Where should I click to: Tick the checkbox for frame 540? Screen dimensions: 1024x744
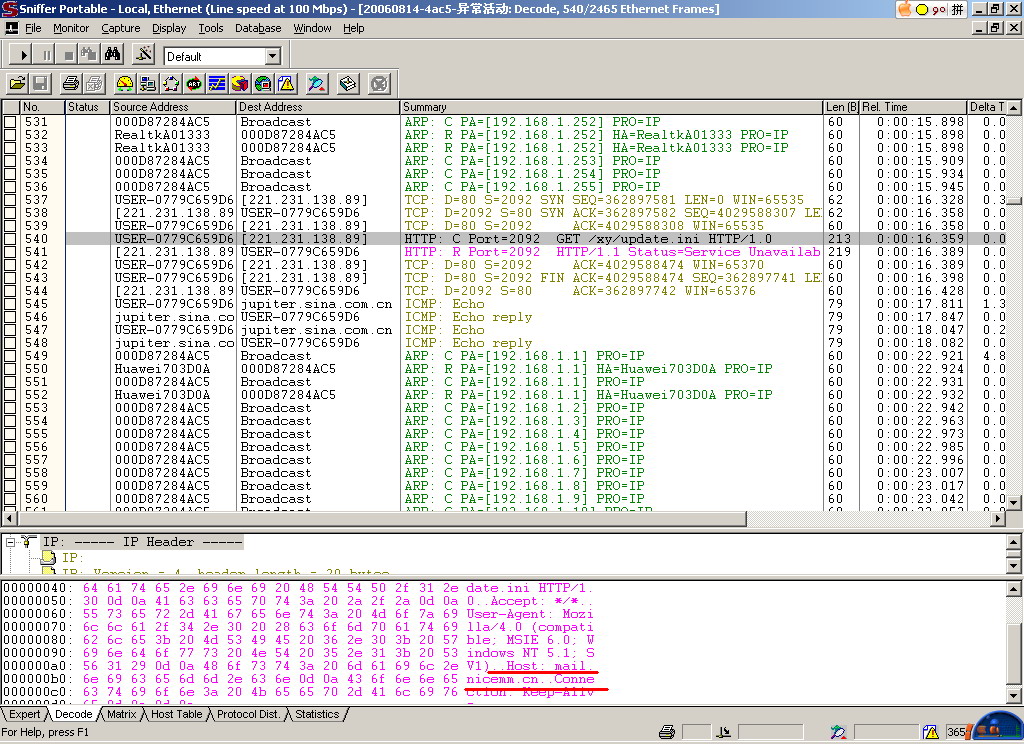[x=10, y=239]
